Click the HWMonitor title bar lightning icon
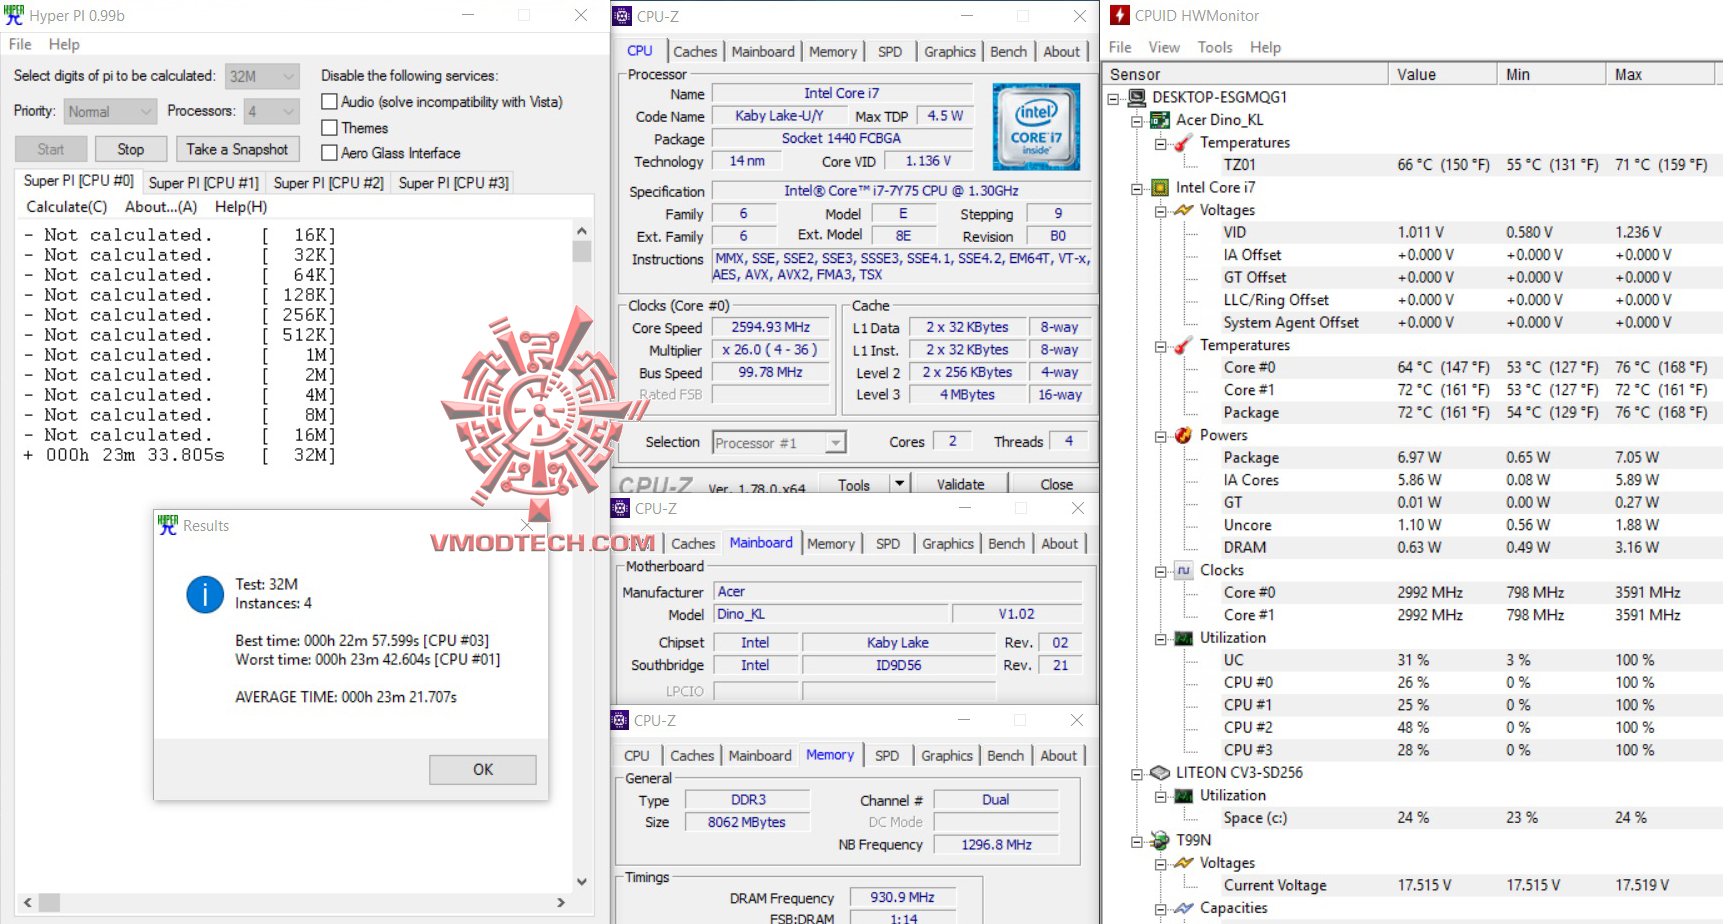 (1120, 15)
